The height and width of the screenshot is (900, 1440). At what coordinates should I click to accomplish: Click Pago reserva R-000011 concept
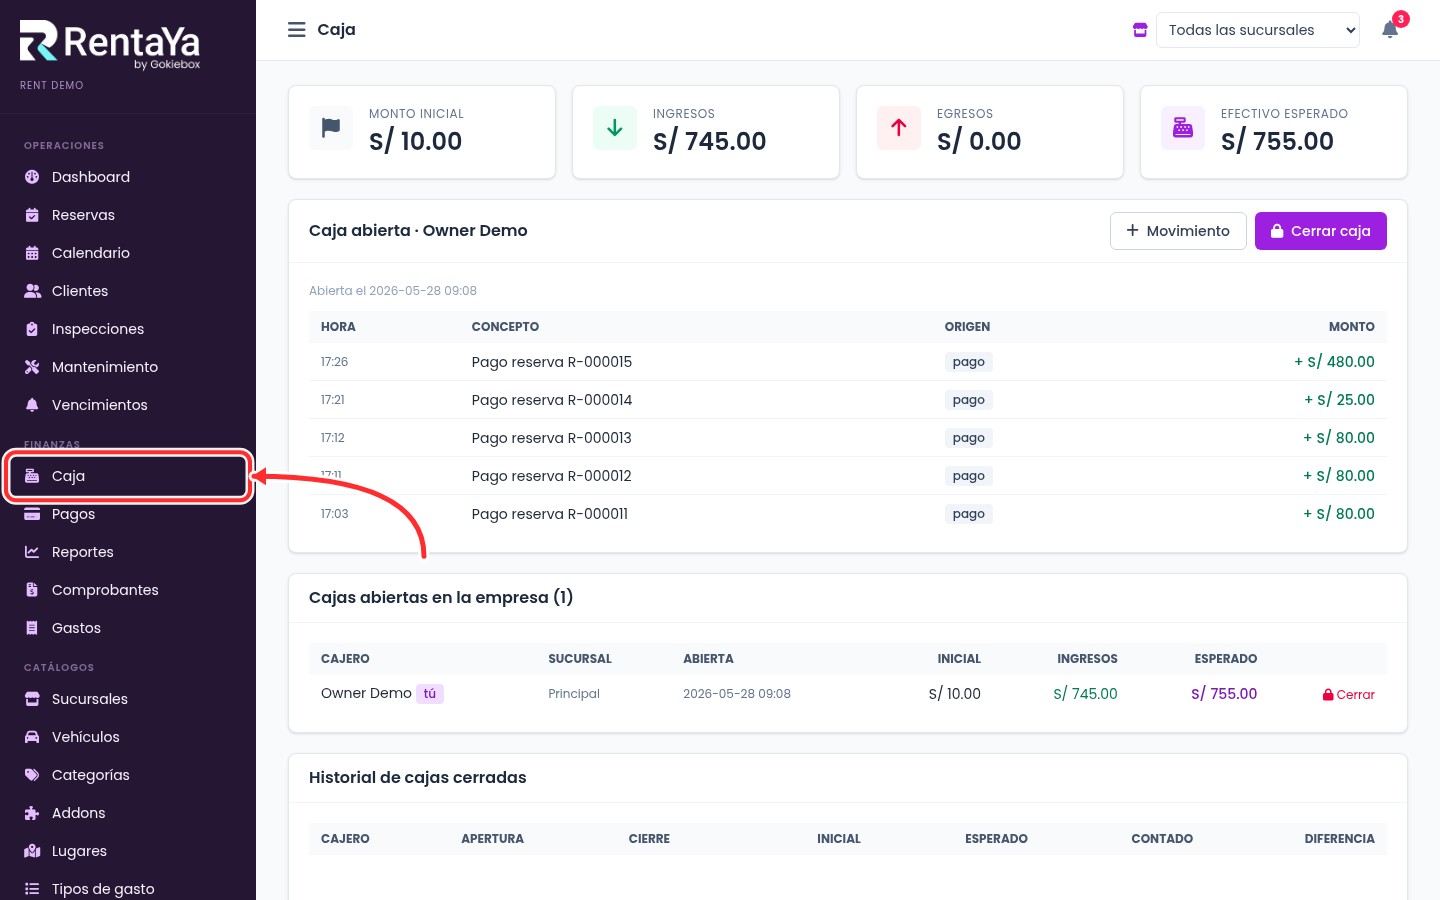click(x=550, y=514)
